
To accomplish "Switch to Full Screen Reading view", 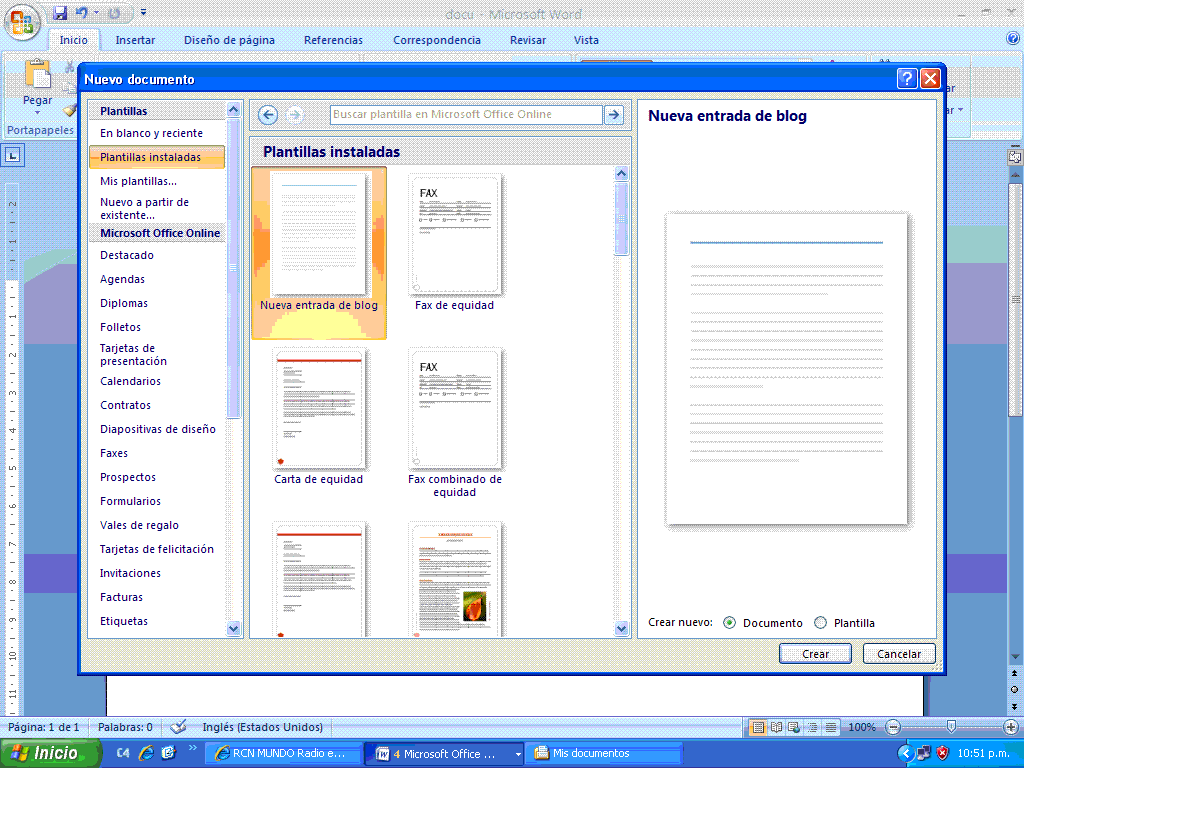I will coord(776,727).
